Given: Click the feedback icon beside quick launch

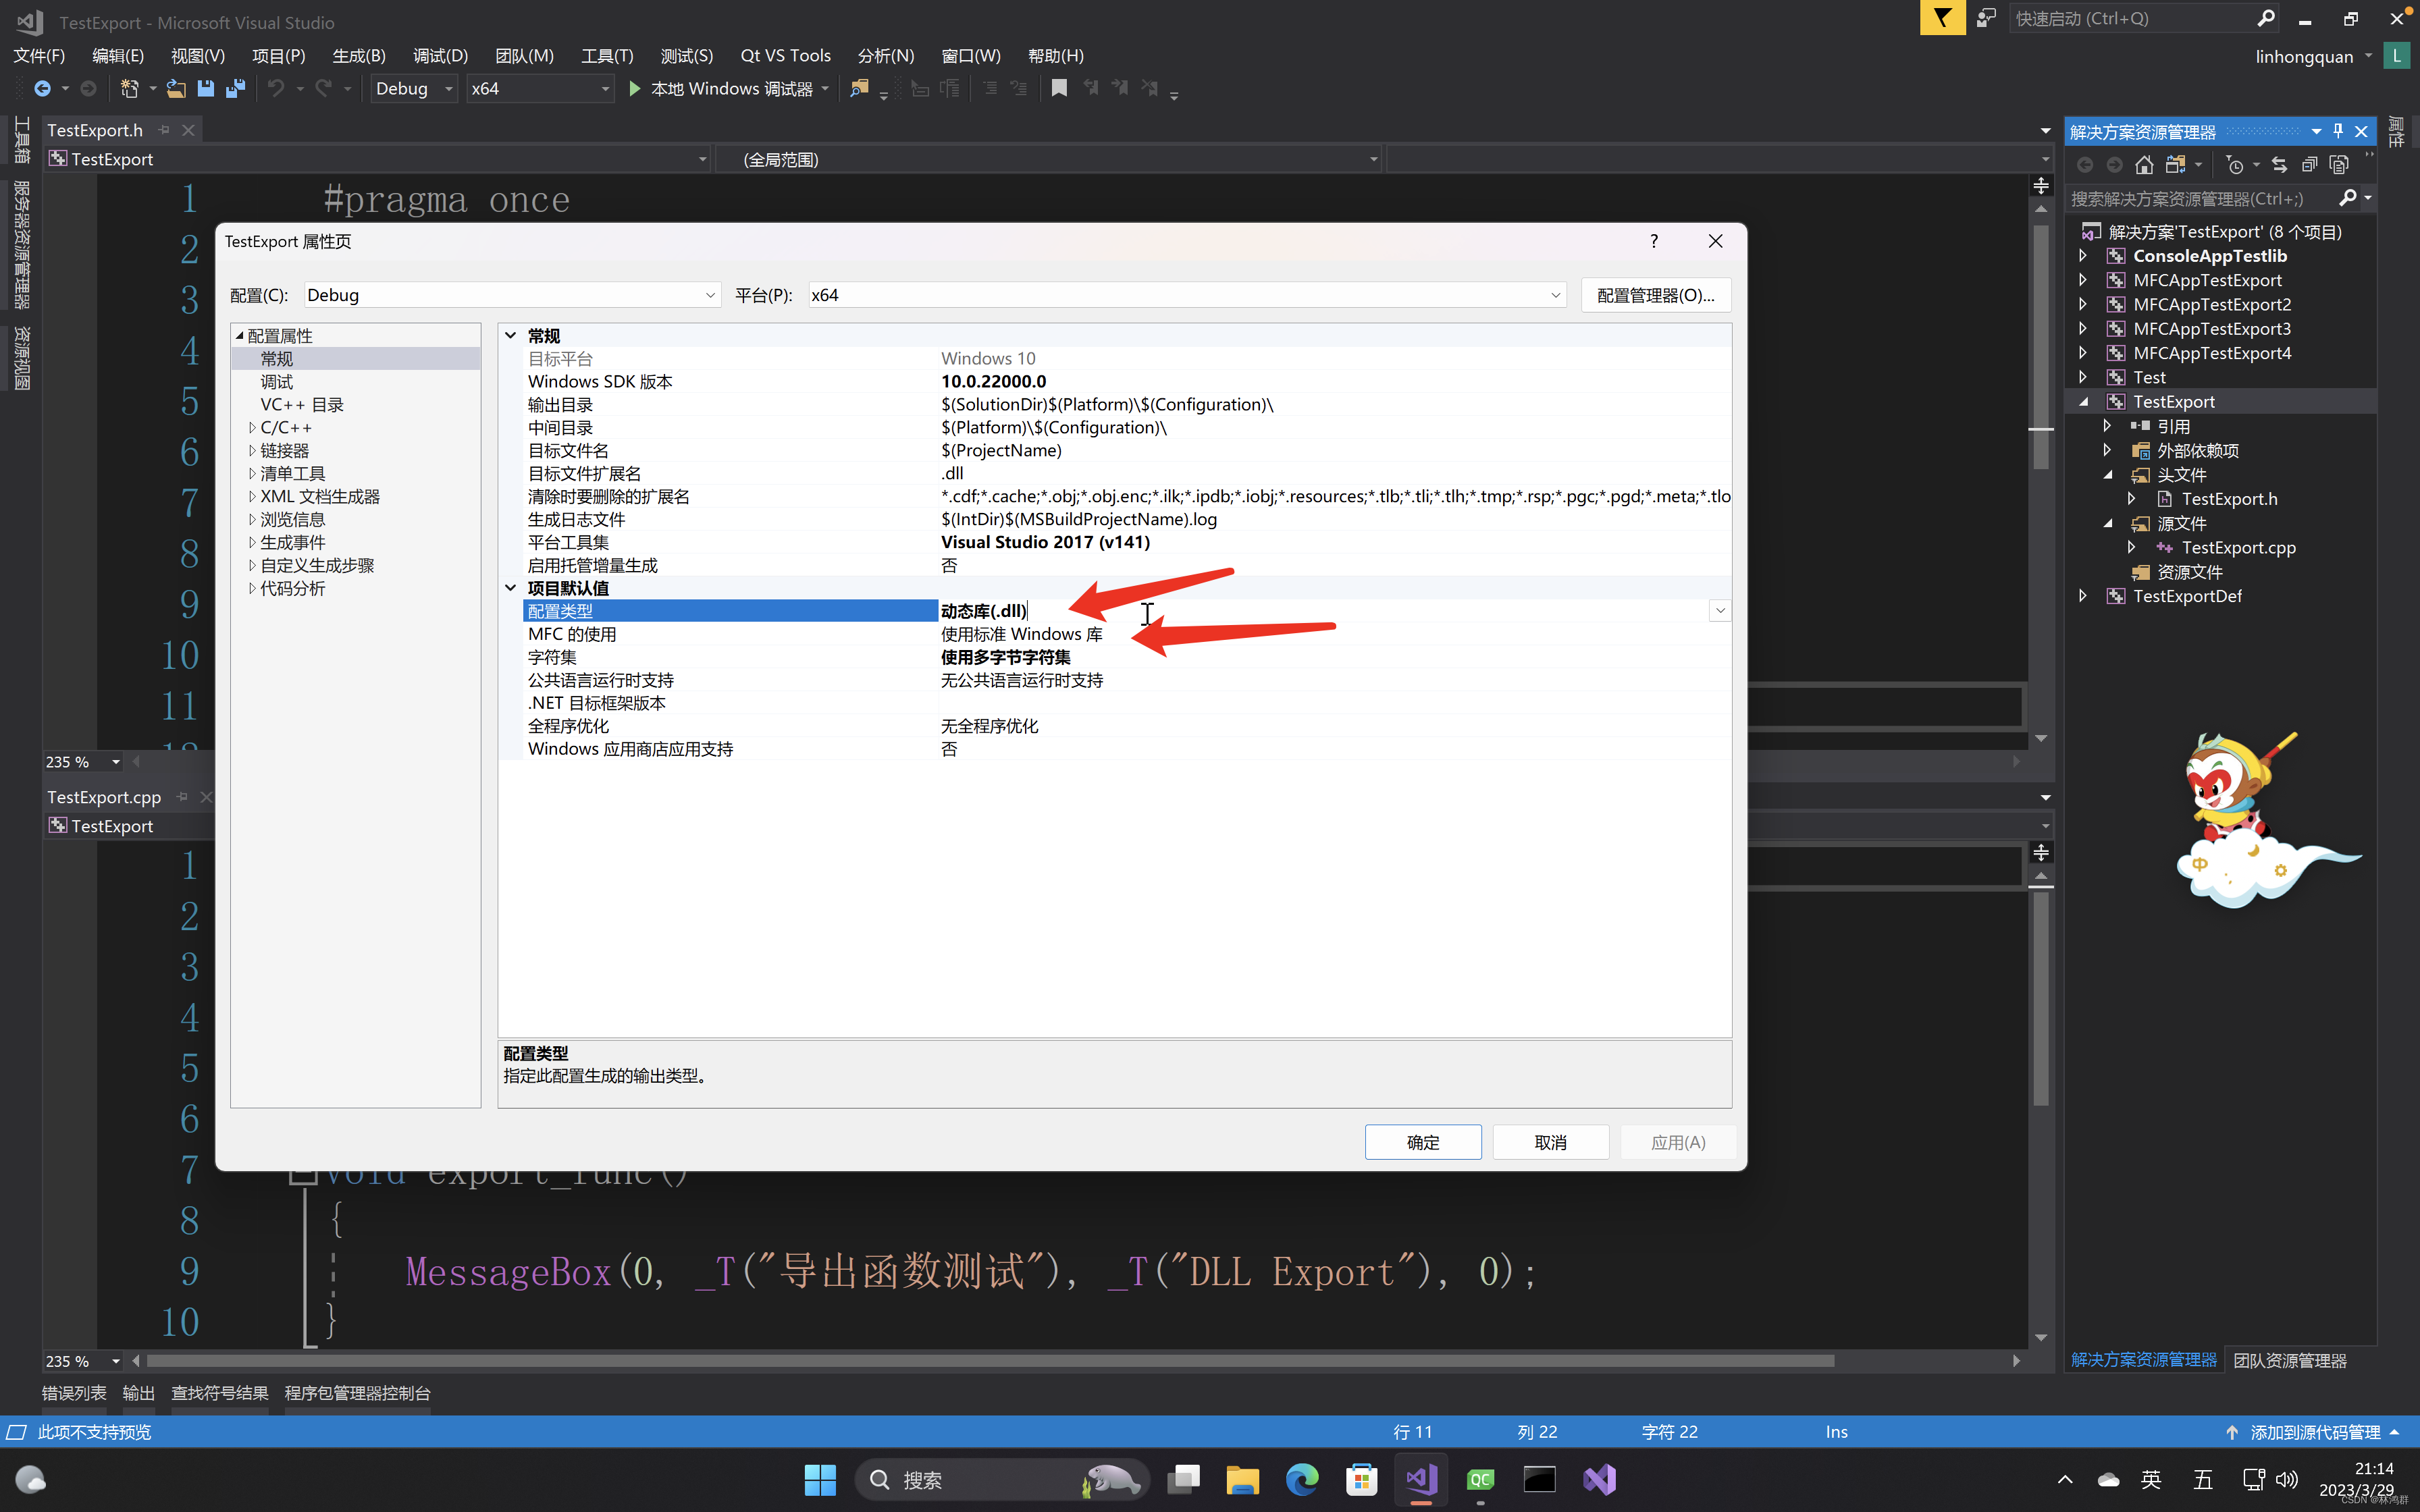Looking at the screenshot, I should pyautogui.click(x=1987, y=18).
